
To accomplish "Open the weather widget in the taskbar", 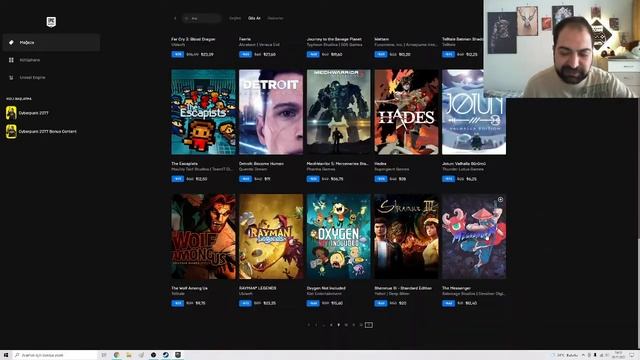I will point(565,355).
